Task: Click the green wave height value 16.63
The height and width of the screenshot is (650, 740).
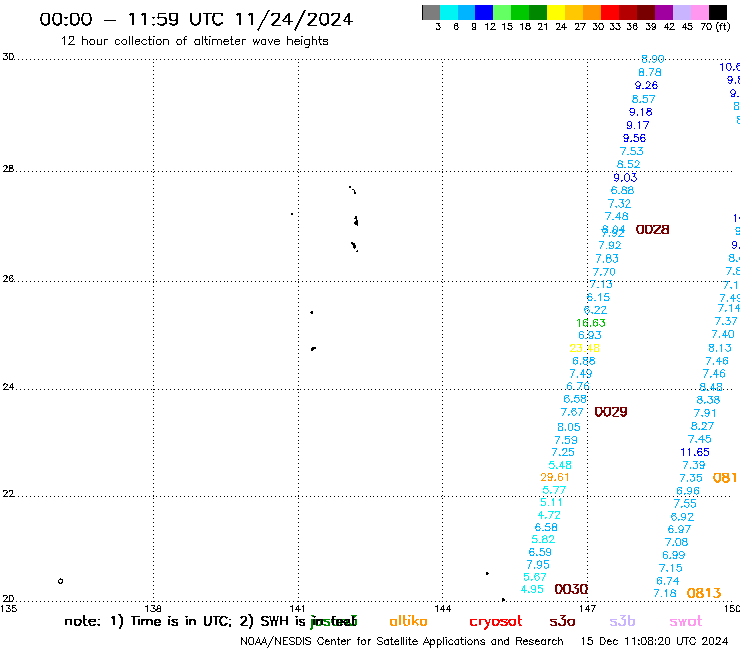Action: [590, 323]
